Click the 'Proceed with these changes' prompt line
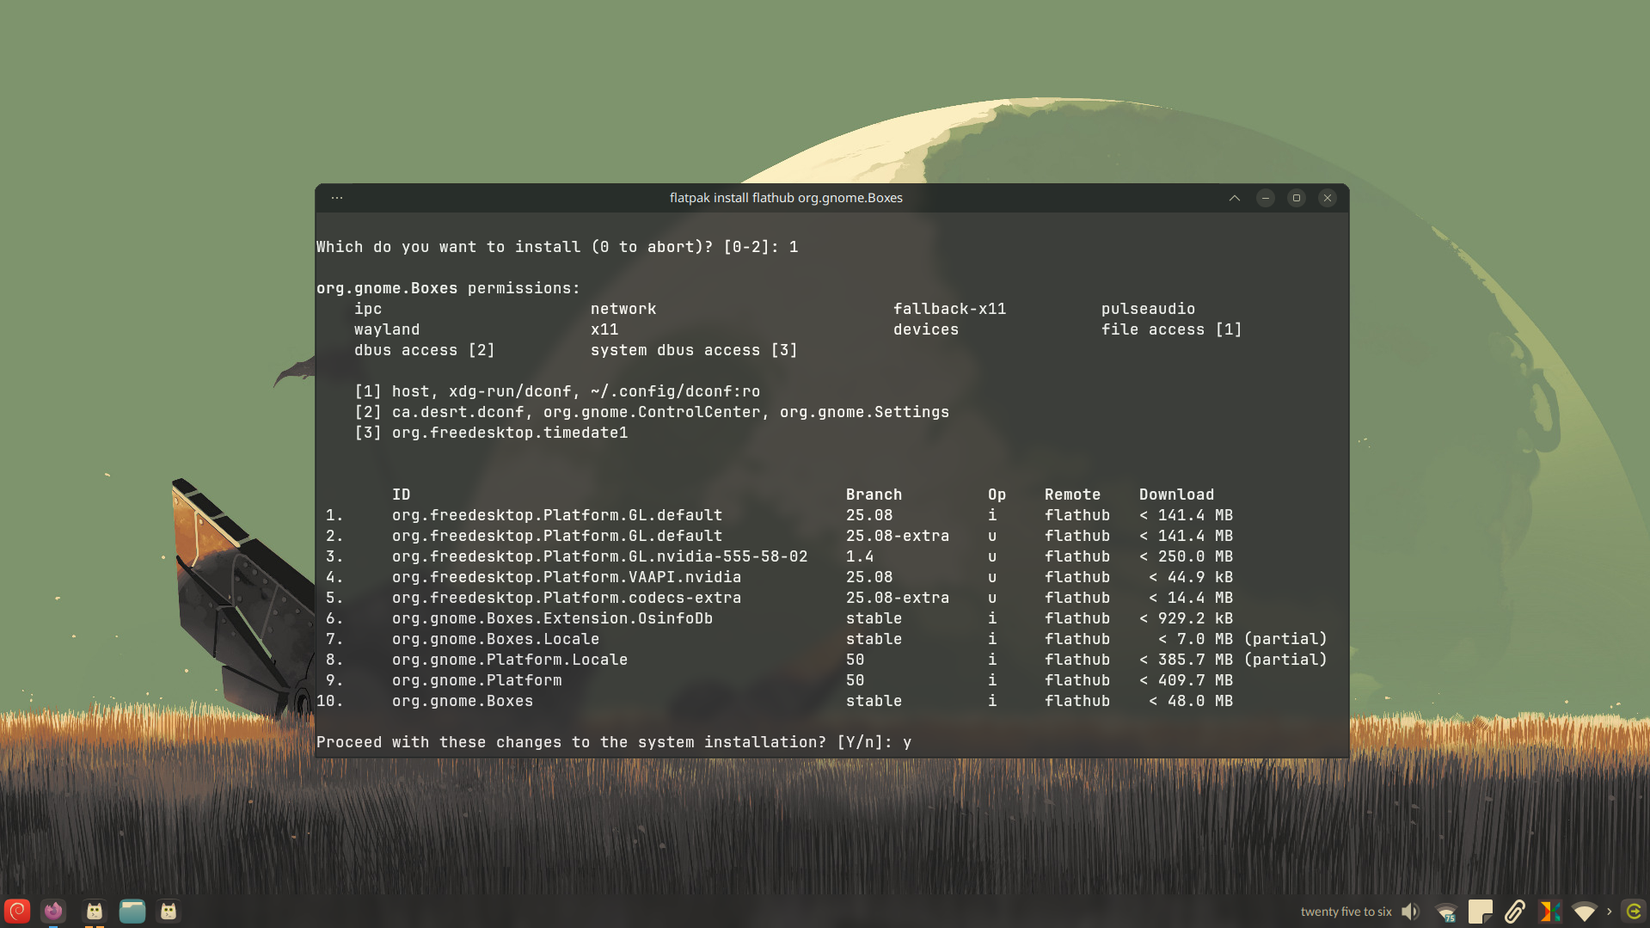 click(x=614, y=742)
